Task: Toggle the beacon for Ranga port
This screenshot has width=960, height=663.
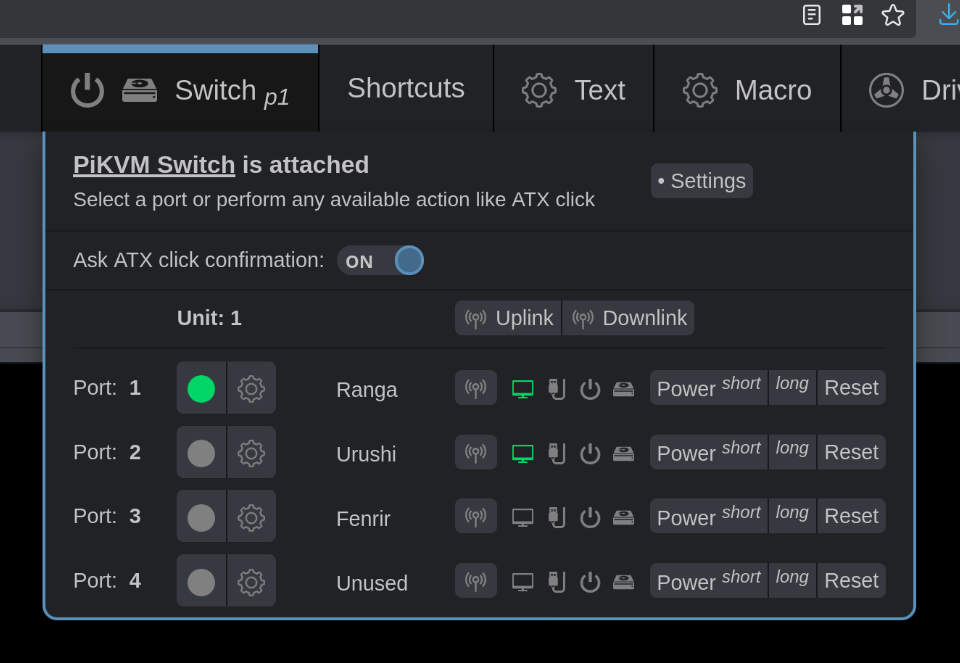Action: (x=476, y=388)
